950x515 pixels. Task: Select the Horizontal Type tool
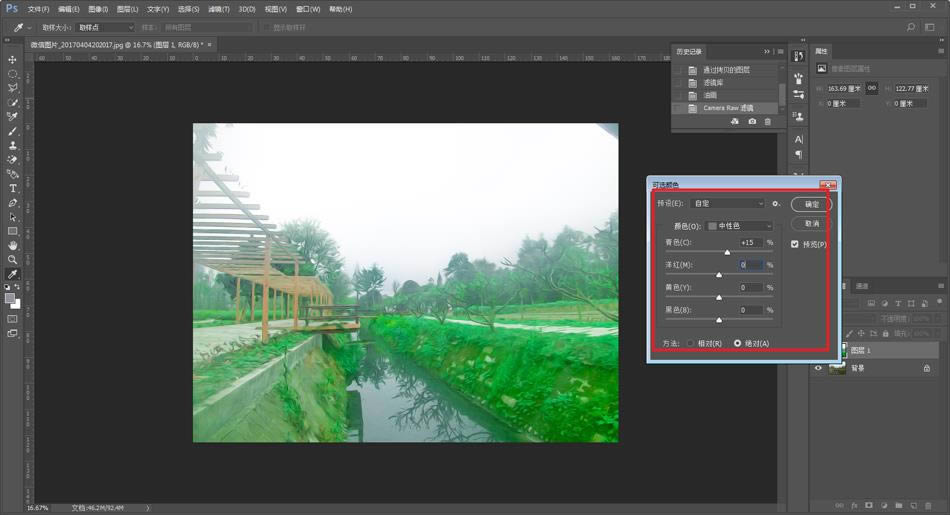13,188
